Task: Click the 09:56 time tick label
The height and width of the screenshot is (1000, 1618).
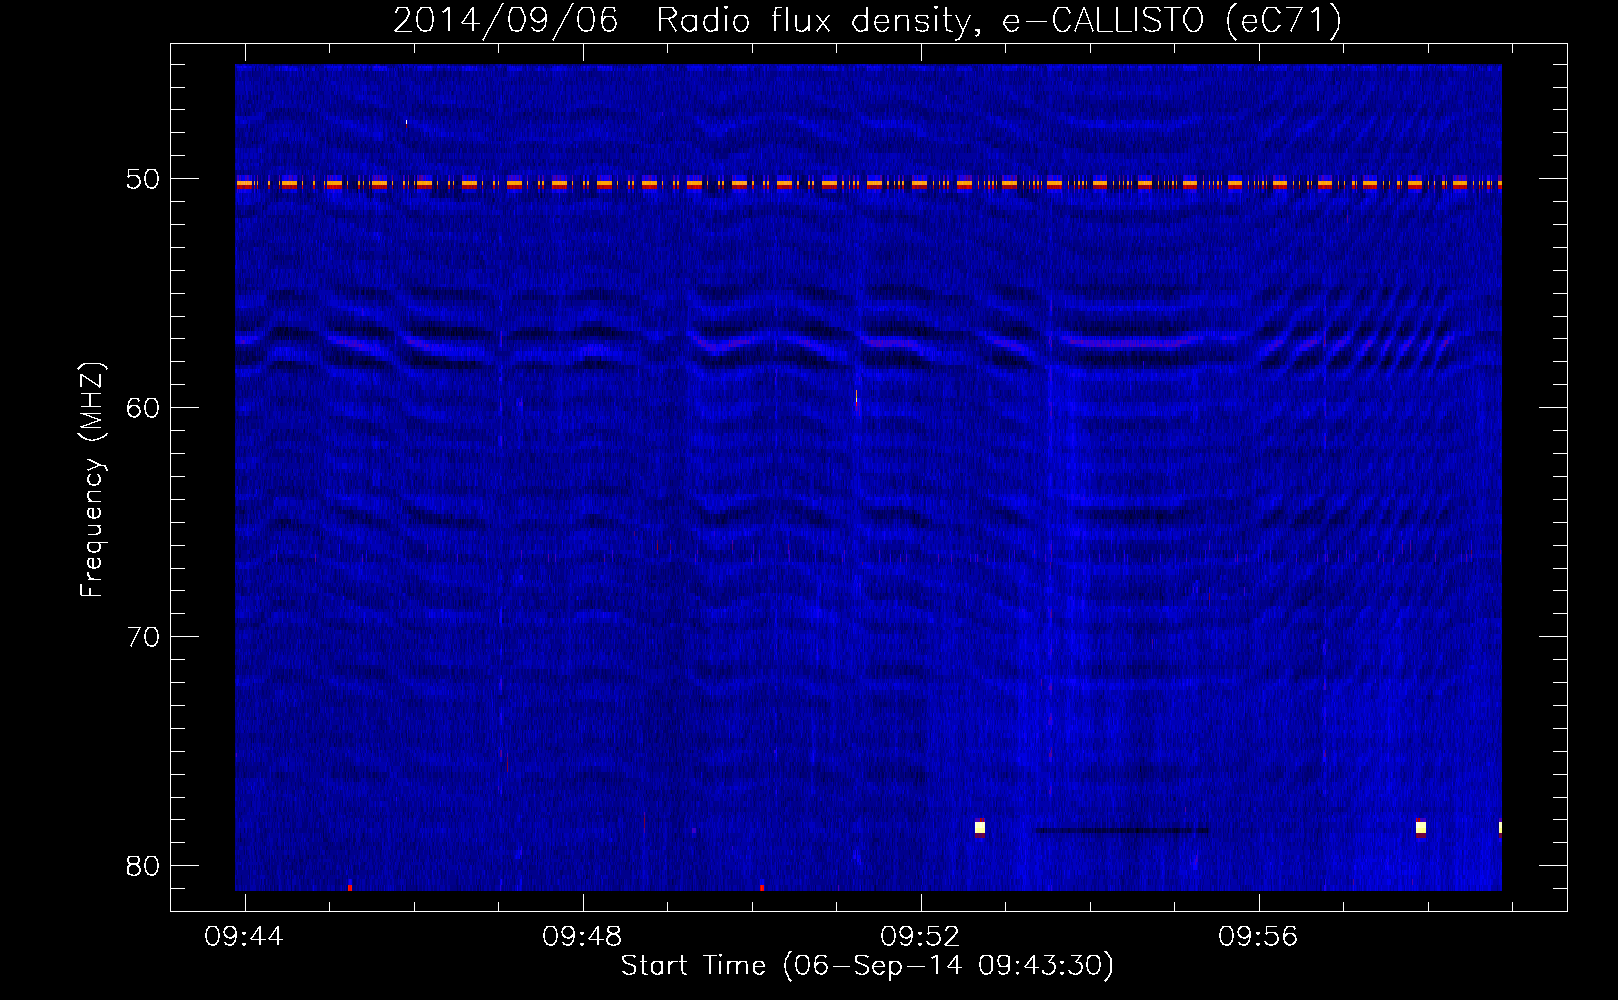Action: pos(1258,936)
